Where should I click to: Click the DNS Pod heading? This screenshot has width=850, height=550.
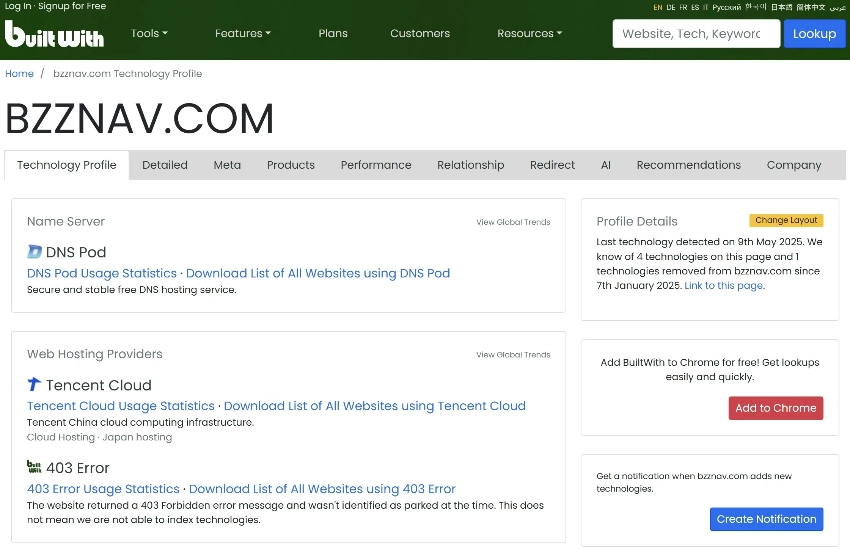[x=76, y=252]
